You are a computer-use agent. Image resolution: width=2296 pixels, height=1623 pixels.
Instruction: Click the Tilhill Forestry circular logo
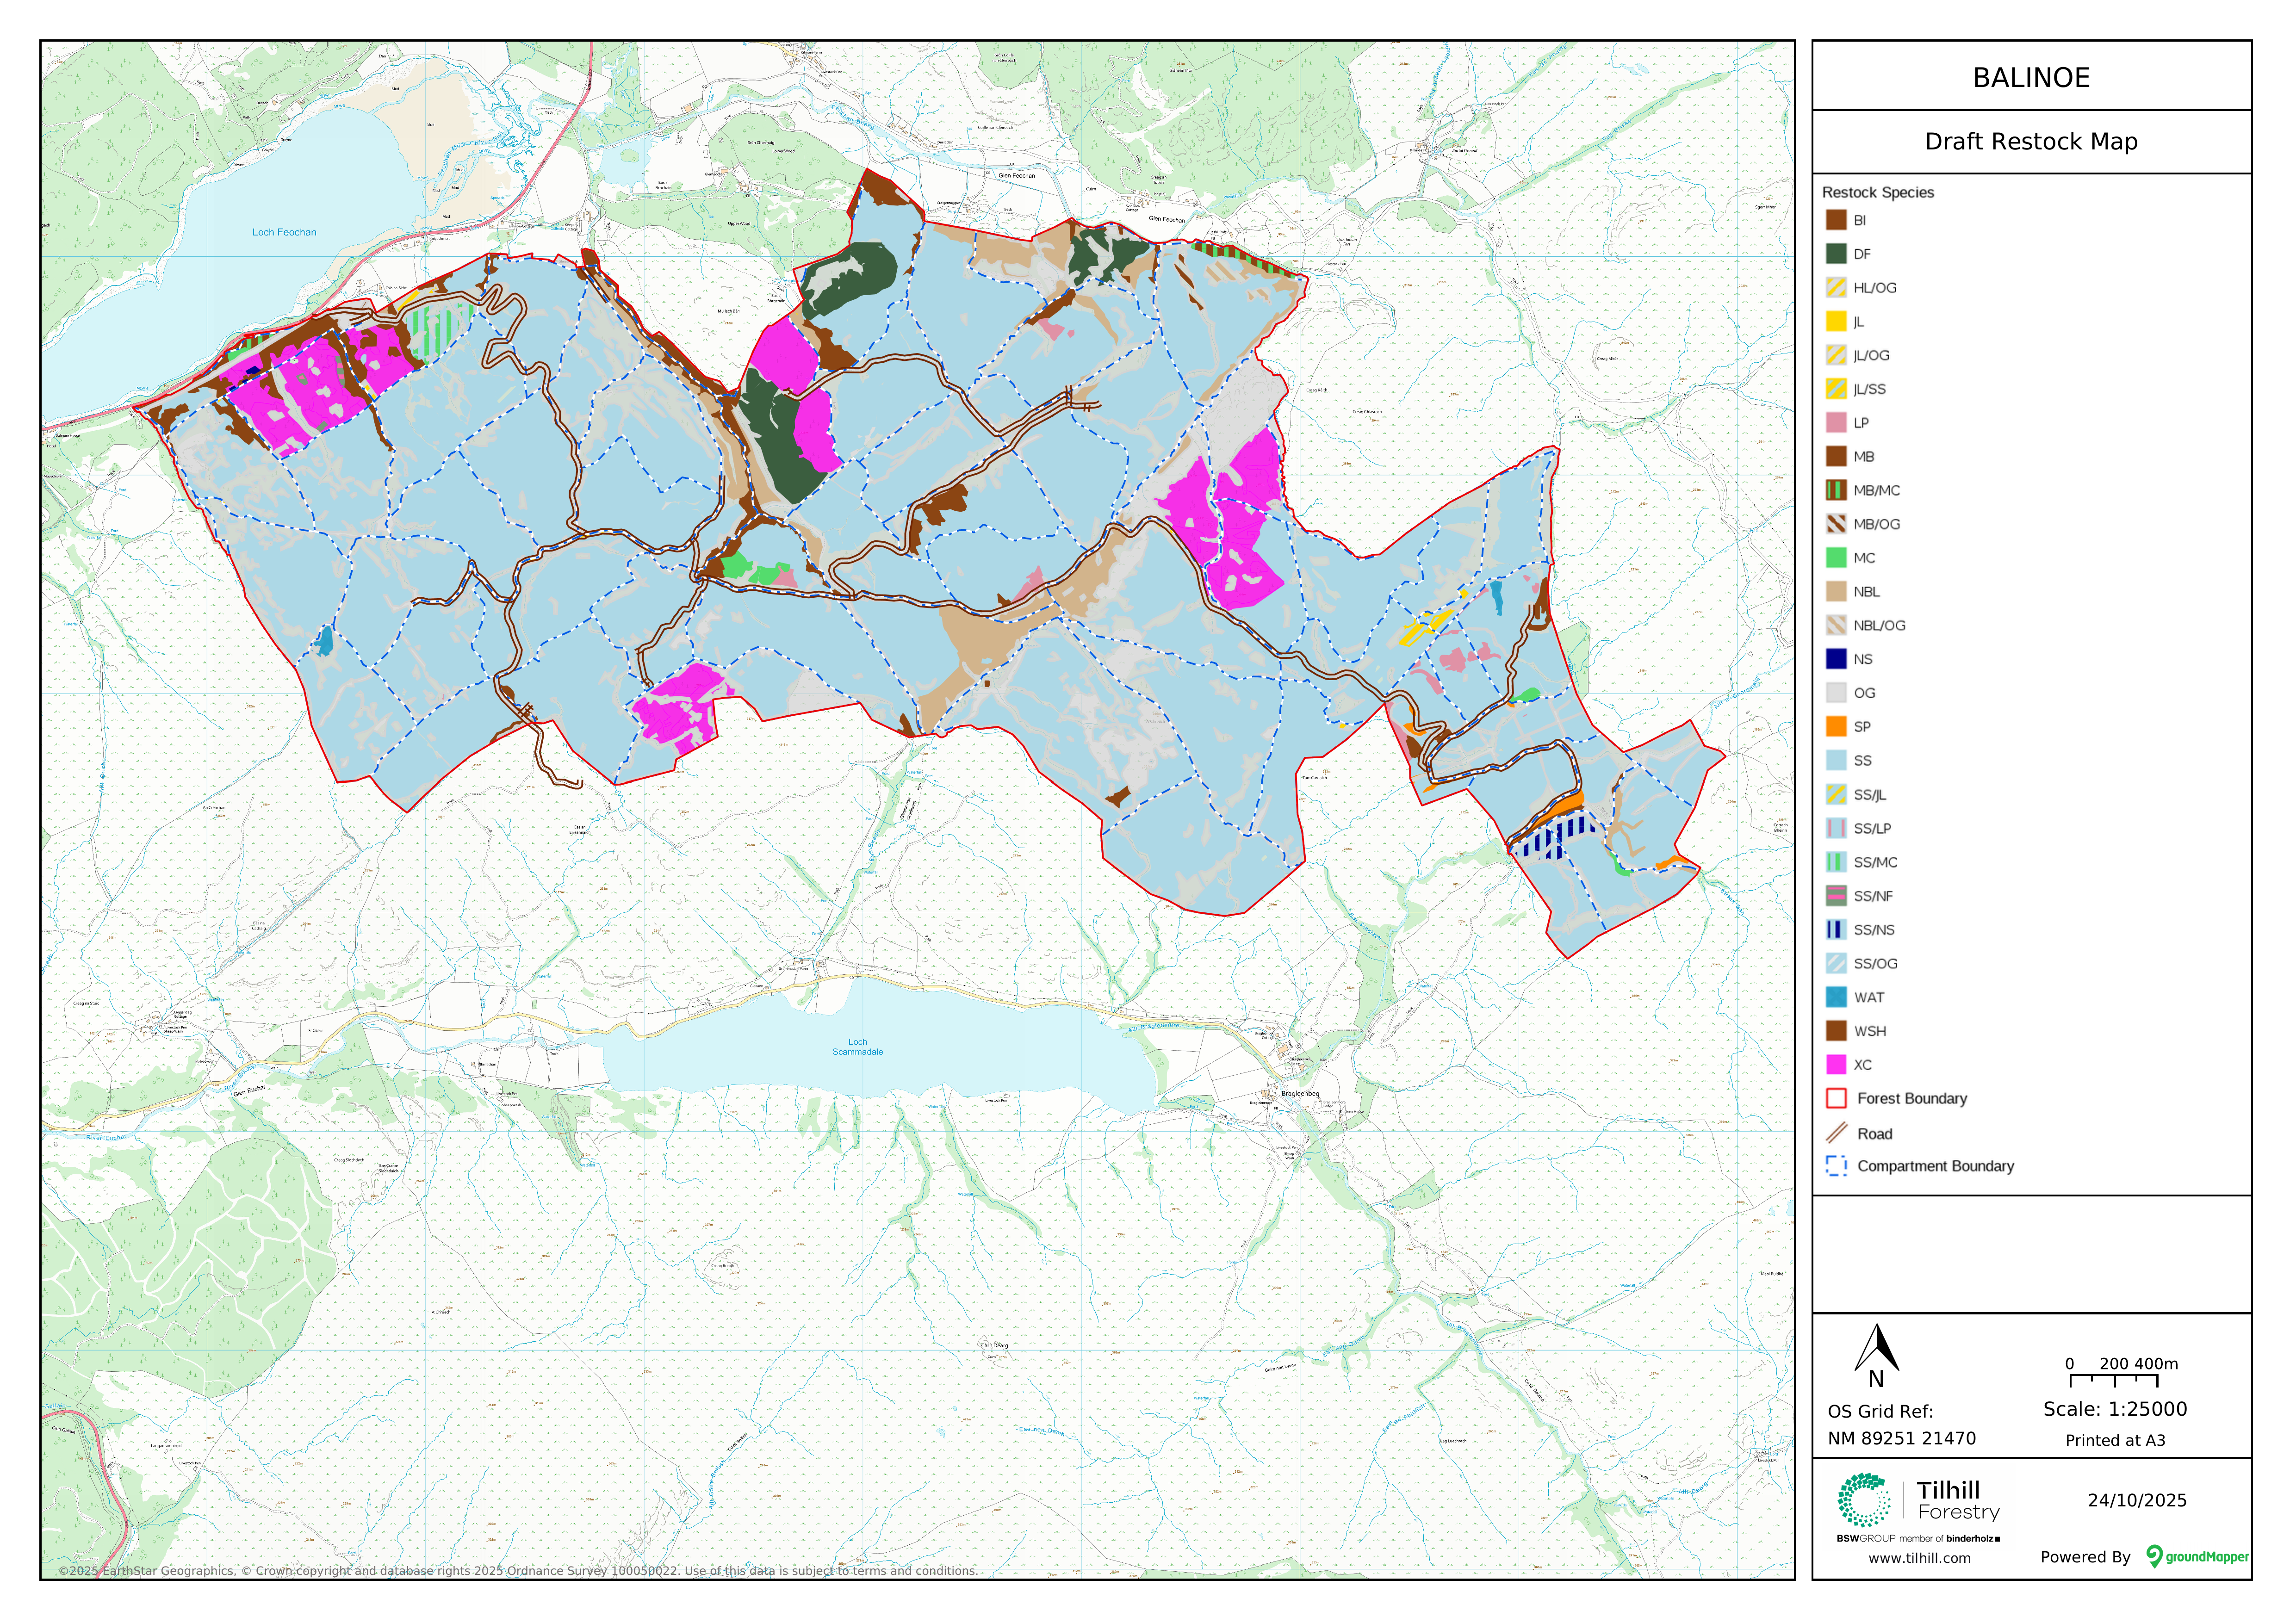[1864, 1500]
